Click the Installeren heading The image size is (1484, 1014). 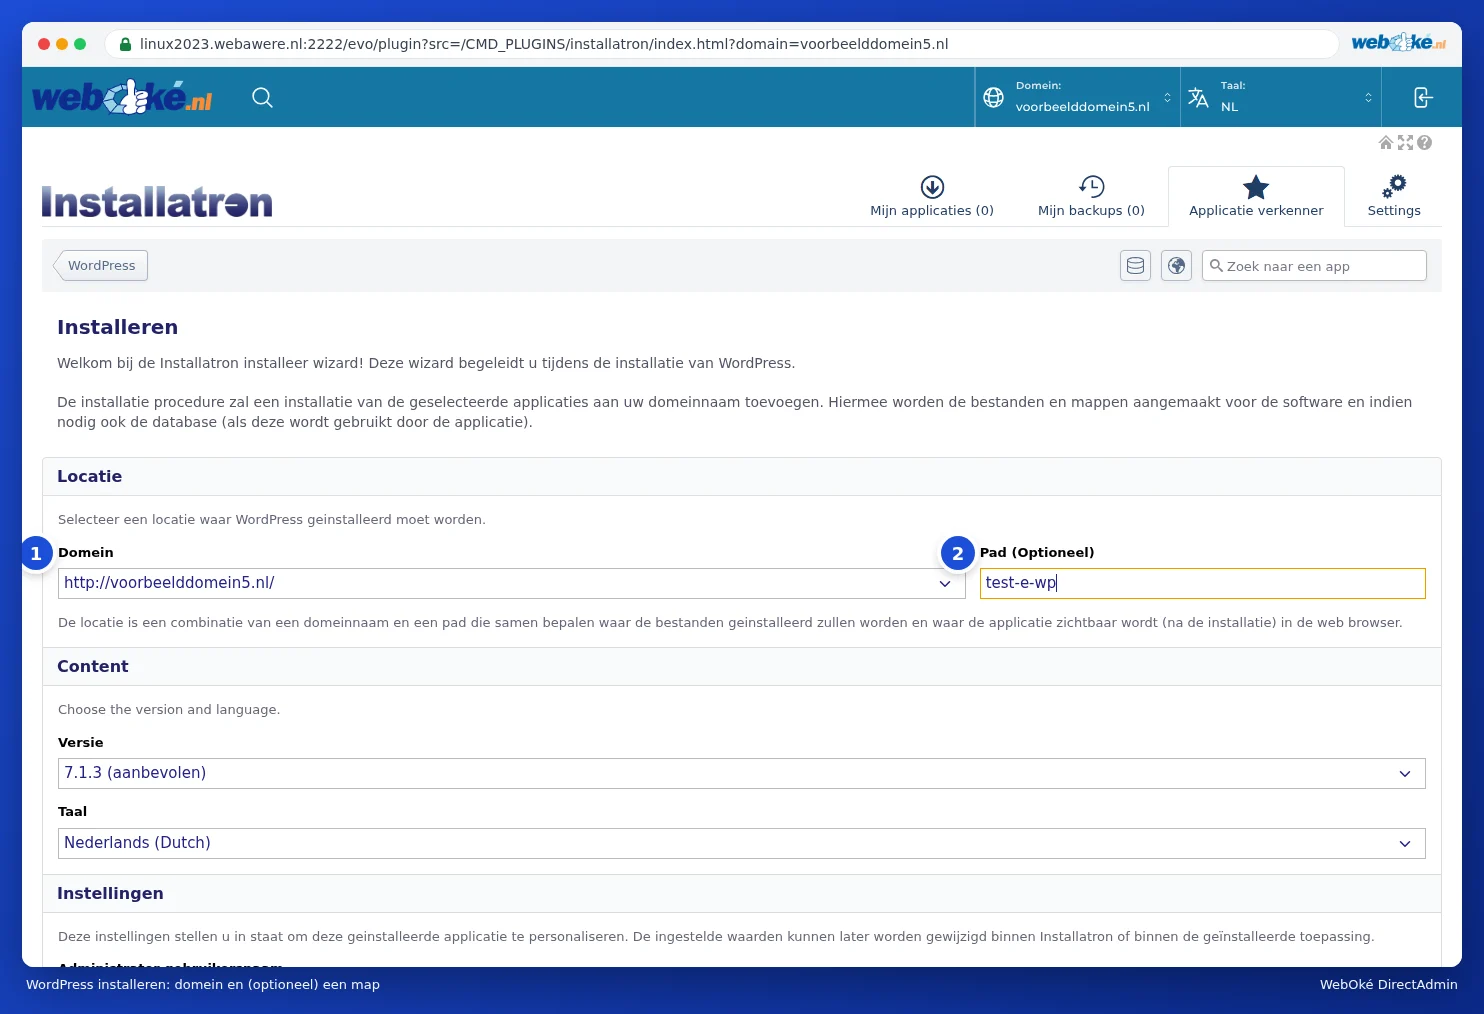click(117, 327)
